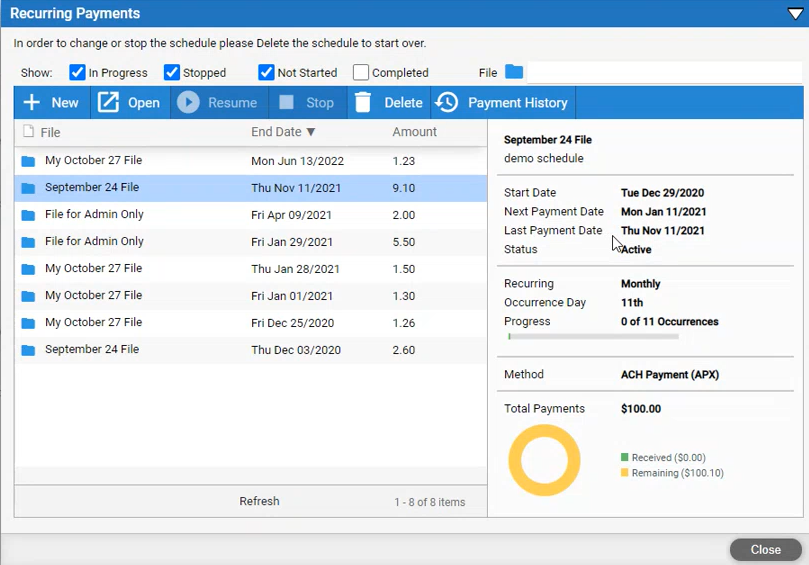Click the Refresh button below the list
This screenshot has width=809, height=565.
click(x=260, y=501)
